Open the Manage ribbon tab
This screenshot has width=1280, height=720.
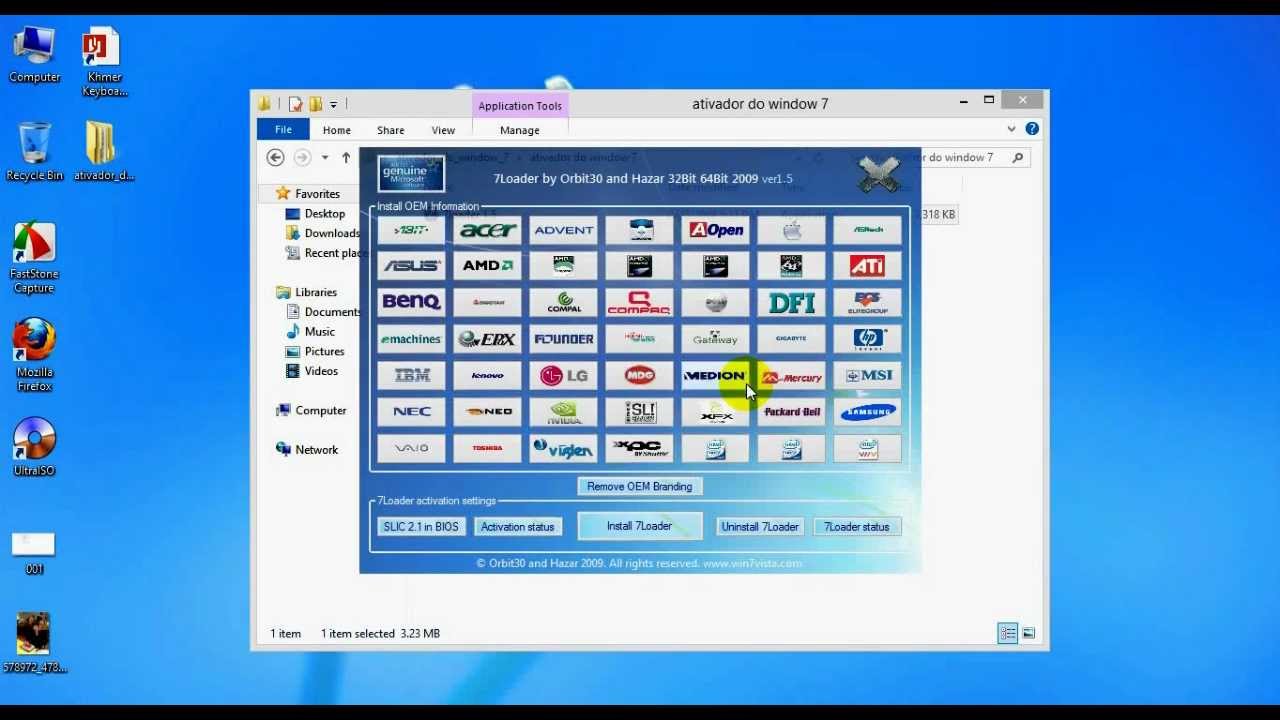point(520,130)
